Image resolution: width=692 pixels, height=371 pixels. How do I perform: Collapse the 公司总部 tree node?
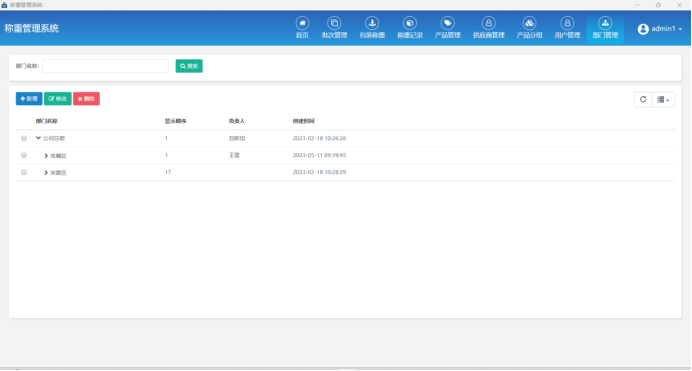point(38,138)
